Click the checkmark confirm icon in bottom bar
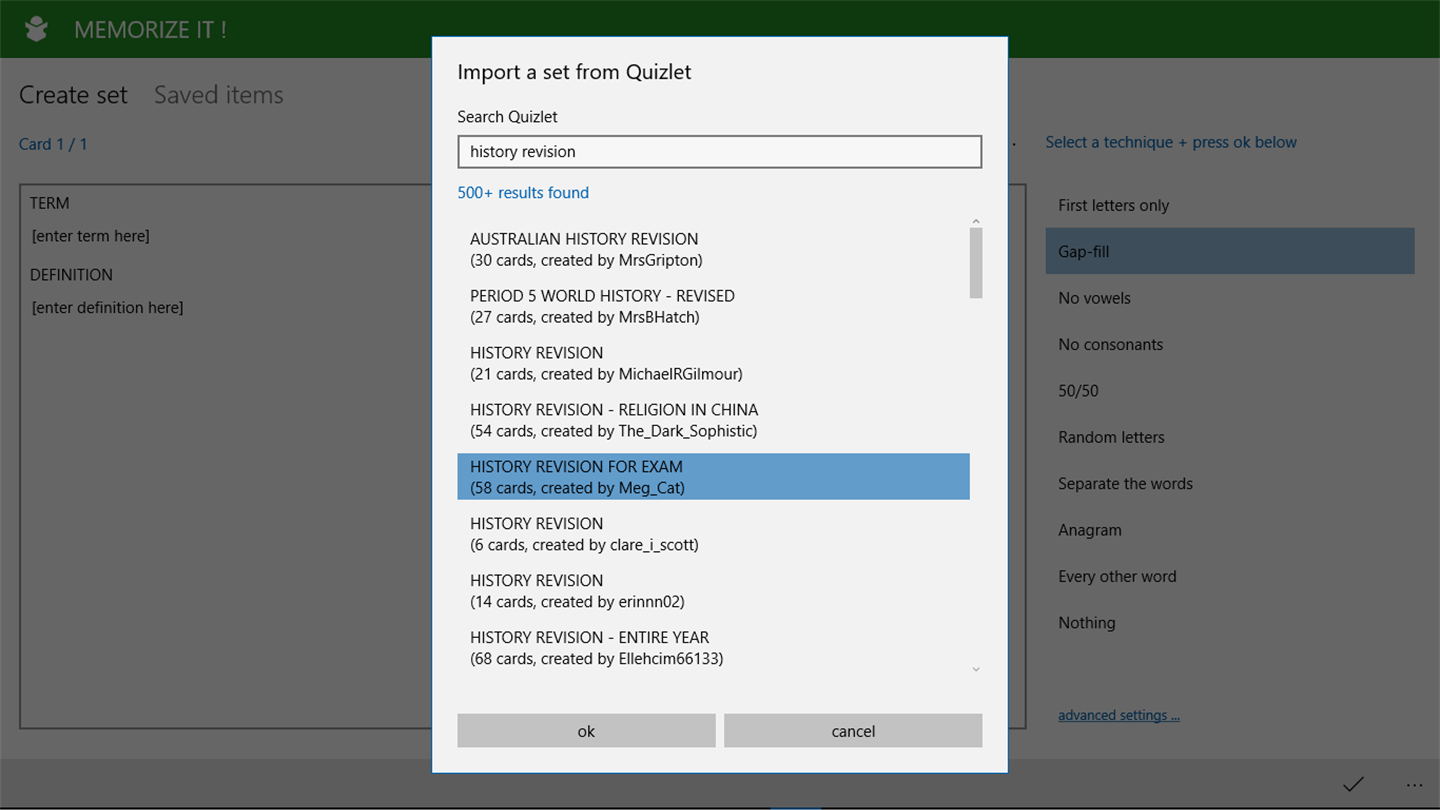 tap(1353, 784)
